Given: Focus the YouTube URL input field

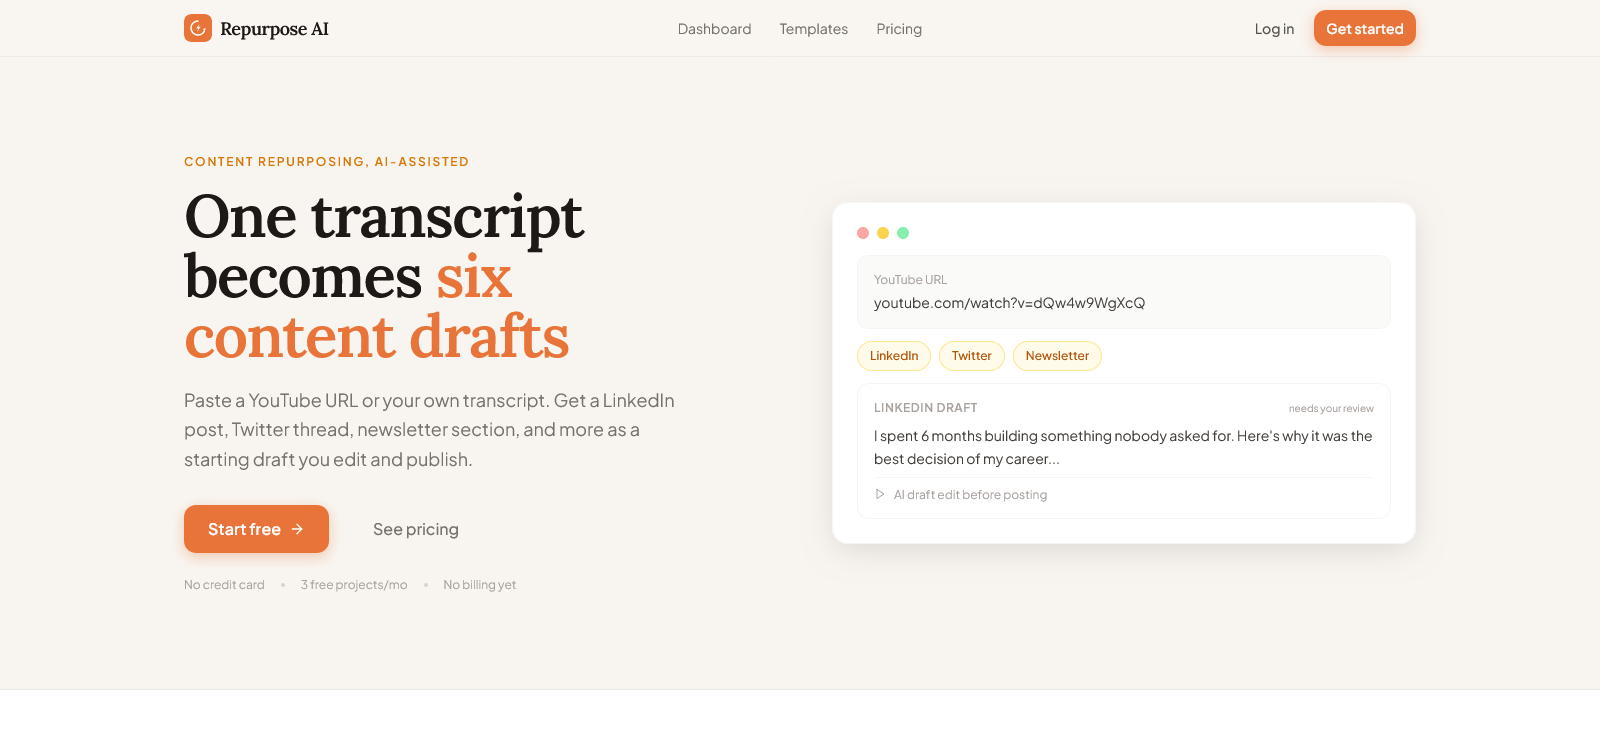Looking at the screenshot, I should pos(1123,303).
